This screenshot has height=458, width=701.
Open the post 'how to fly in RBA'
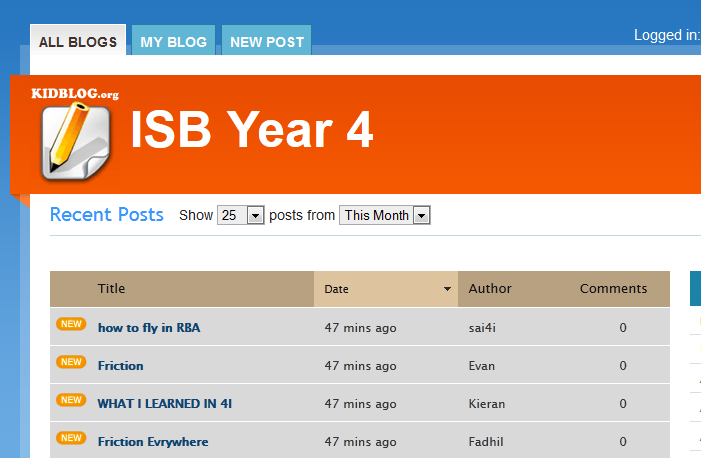(x=149, y=328)
